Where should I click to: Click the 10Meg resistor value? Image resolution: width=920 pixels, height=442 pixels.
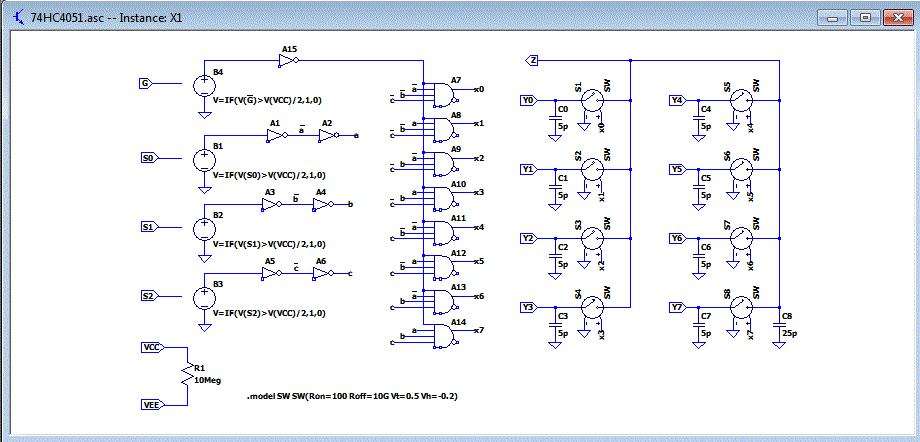pyautogui.click(x=207, y=380)
